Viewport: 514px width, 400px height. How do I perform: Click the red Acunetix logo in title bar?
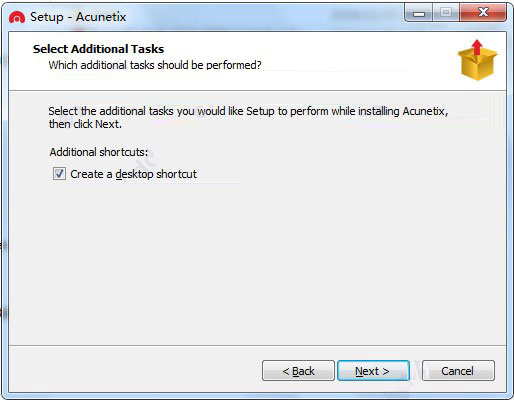click(17, 17)
